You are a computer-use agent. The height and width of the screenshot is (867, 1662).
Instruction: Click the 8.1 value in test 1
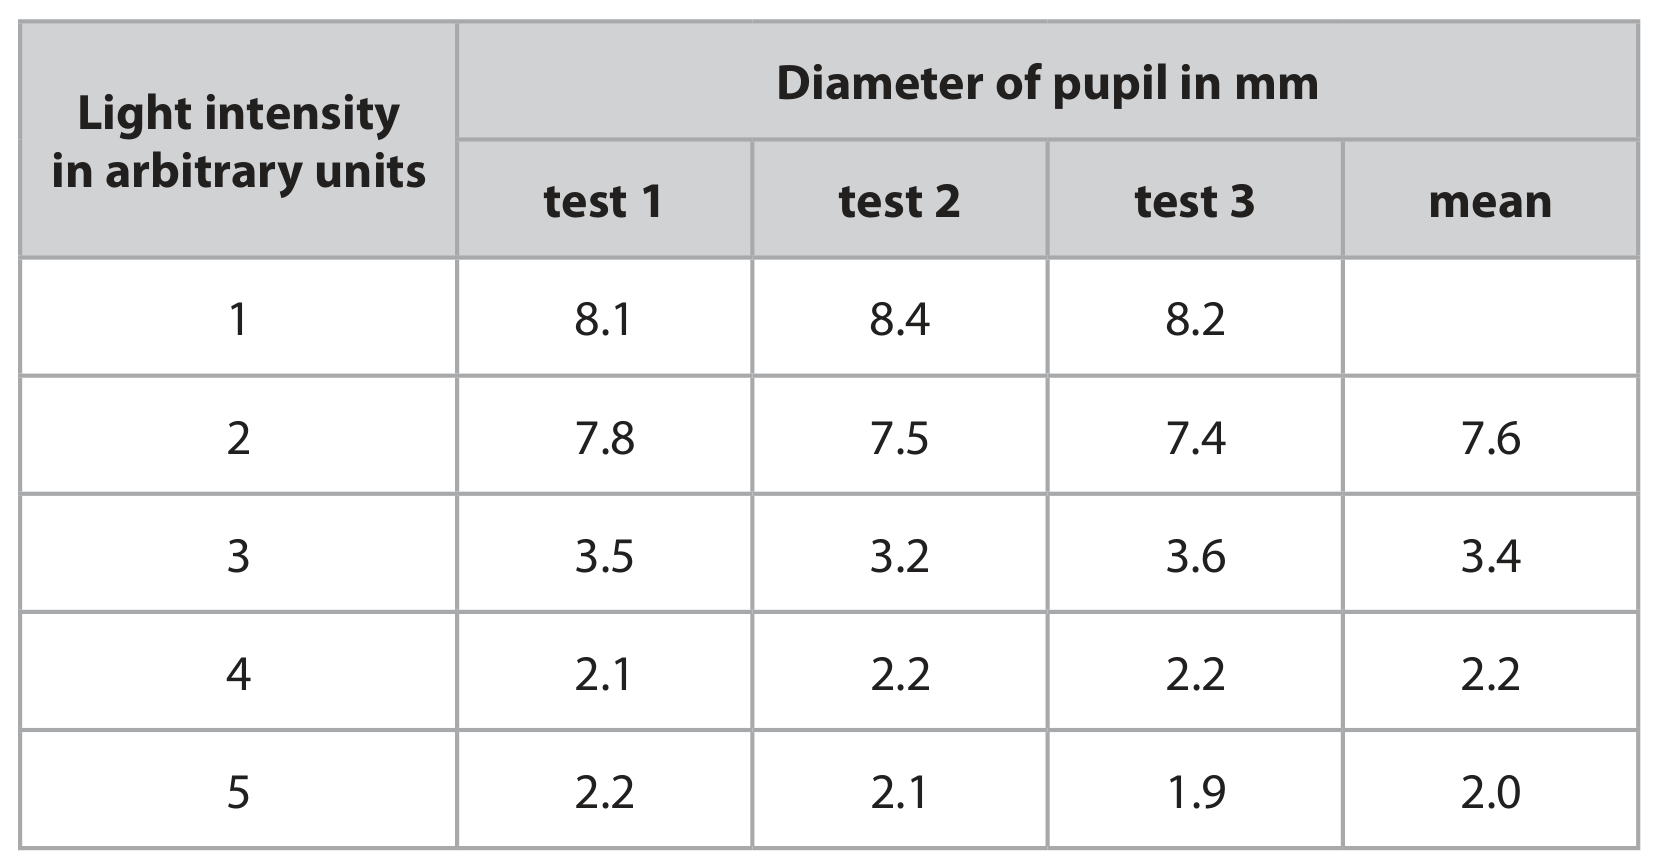coord(603,318)
